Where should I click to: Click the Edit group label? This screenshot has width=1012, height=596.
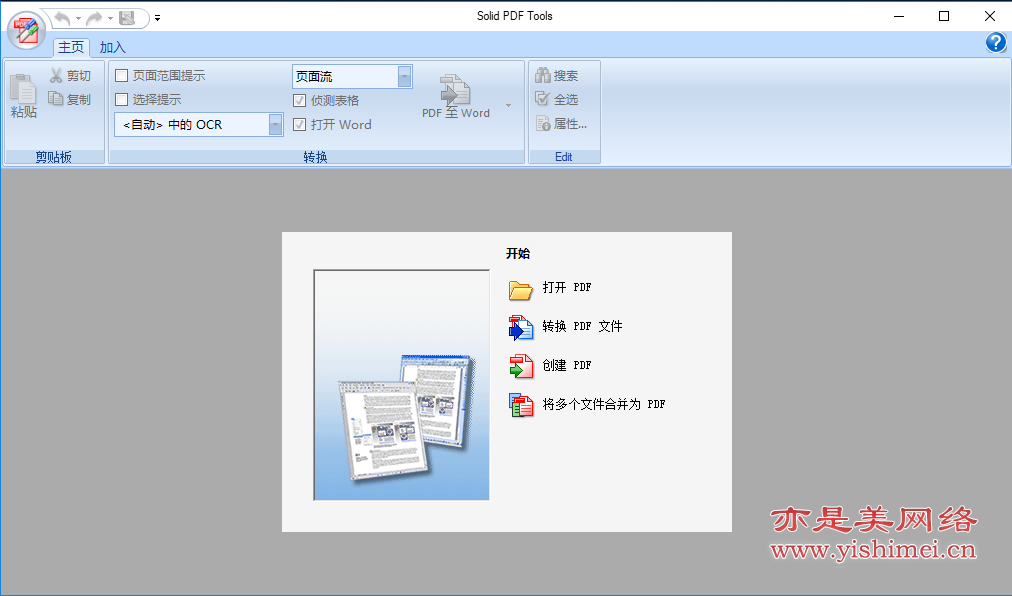pos(563,157)
